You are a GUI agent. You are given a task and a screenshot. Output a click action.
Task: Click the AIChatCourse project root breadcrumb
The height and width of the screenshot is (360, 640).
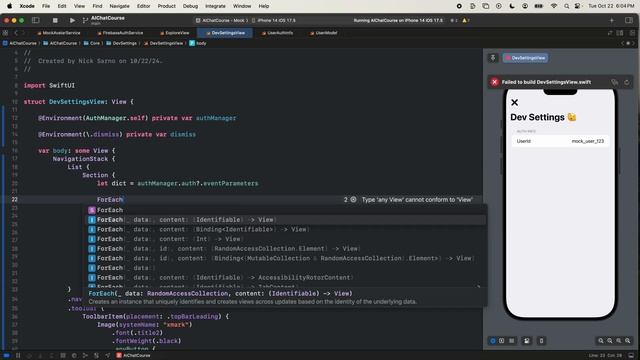point(20,43)
